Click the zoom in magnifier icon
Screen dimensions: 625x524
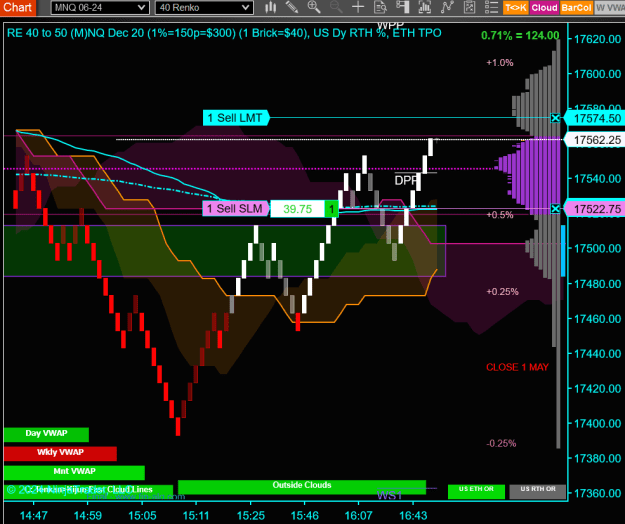314,7
